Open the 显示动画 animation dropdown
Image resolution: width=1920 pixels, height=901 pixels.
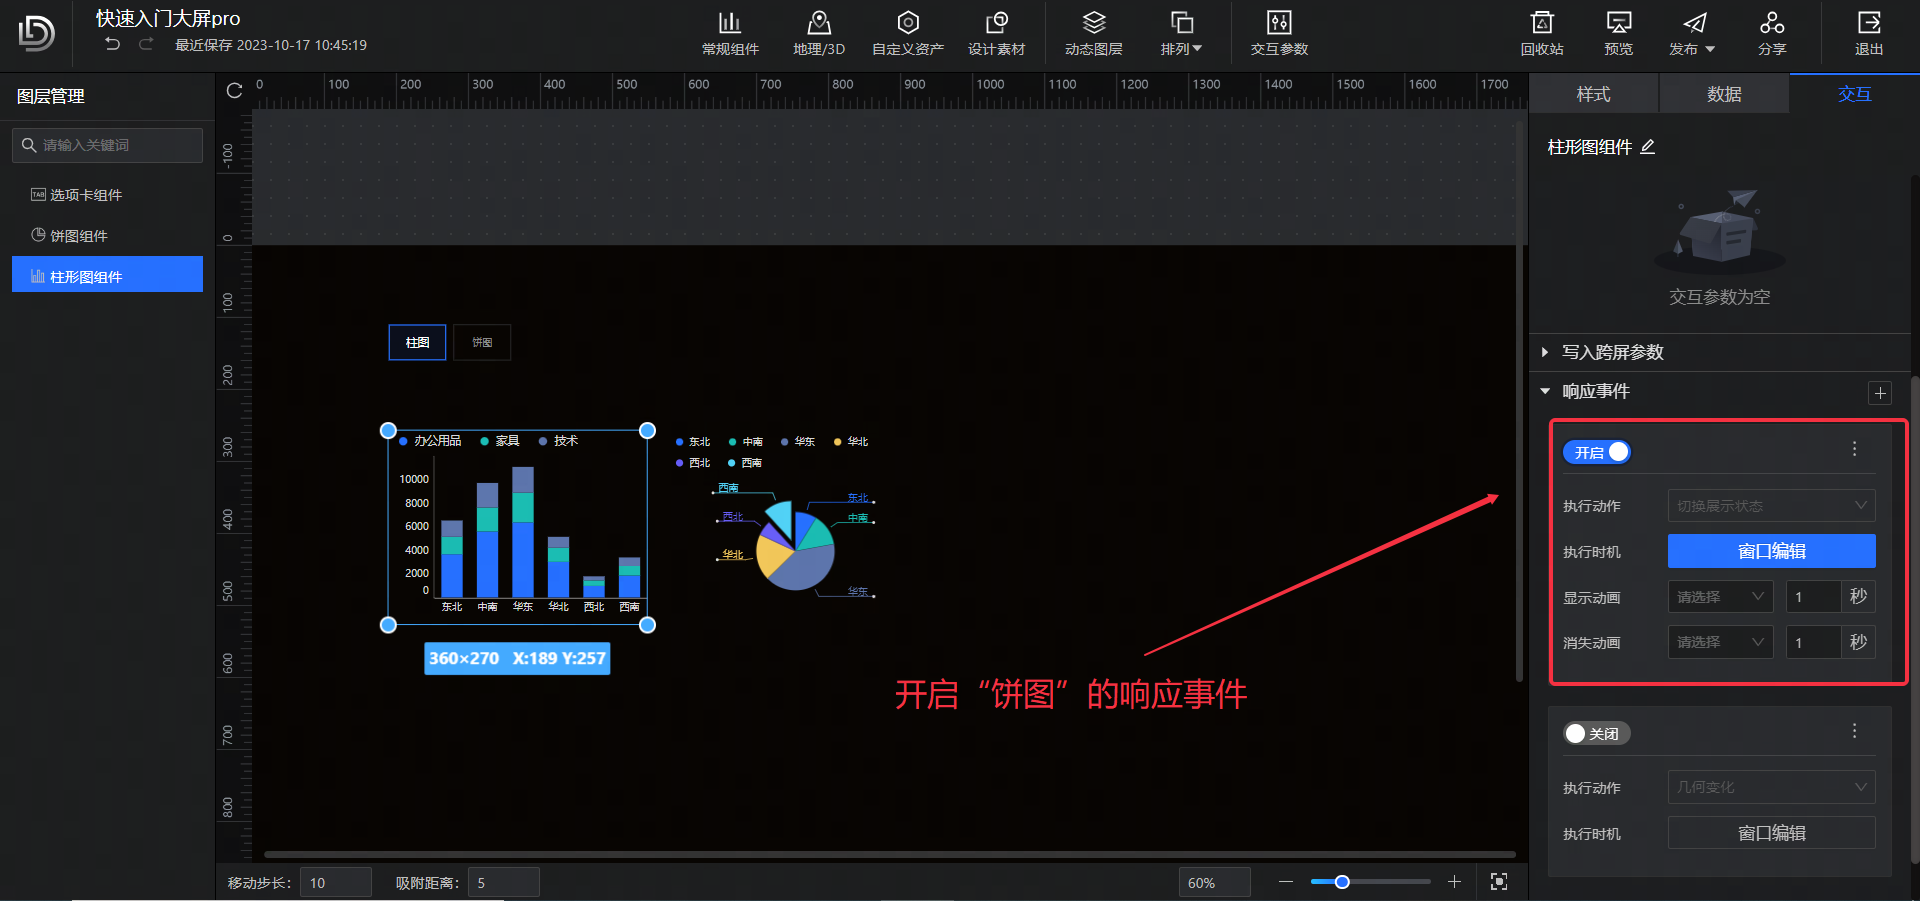[1719, 596]
